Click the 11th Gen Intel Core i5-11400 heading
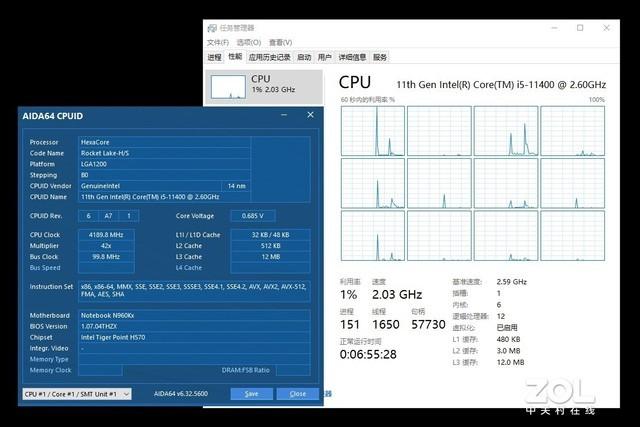The width and height of the screenshot is (640, 427). [501, 85]
